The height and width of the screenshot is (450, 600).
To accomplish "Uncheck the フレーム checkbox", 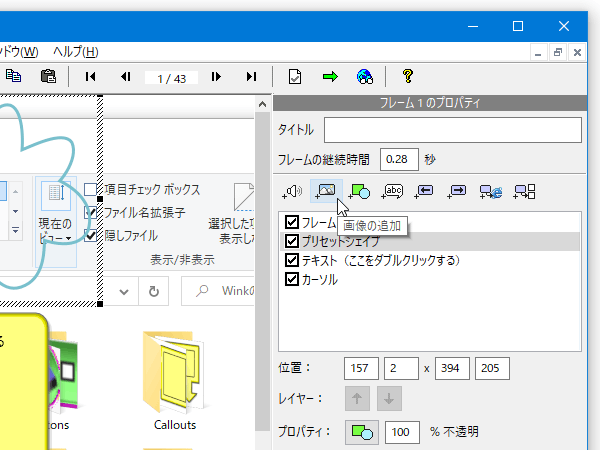I will point(292,222).
